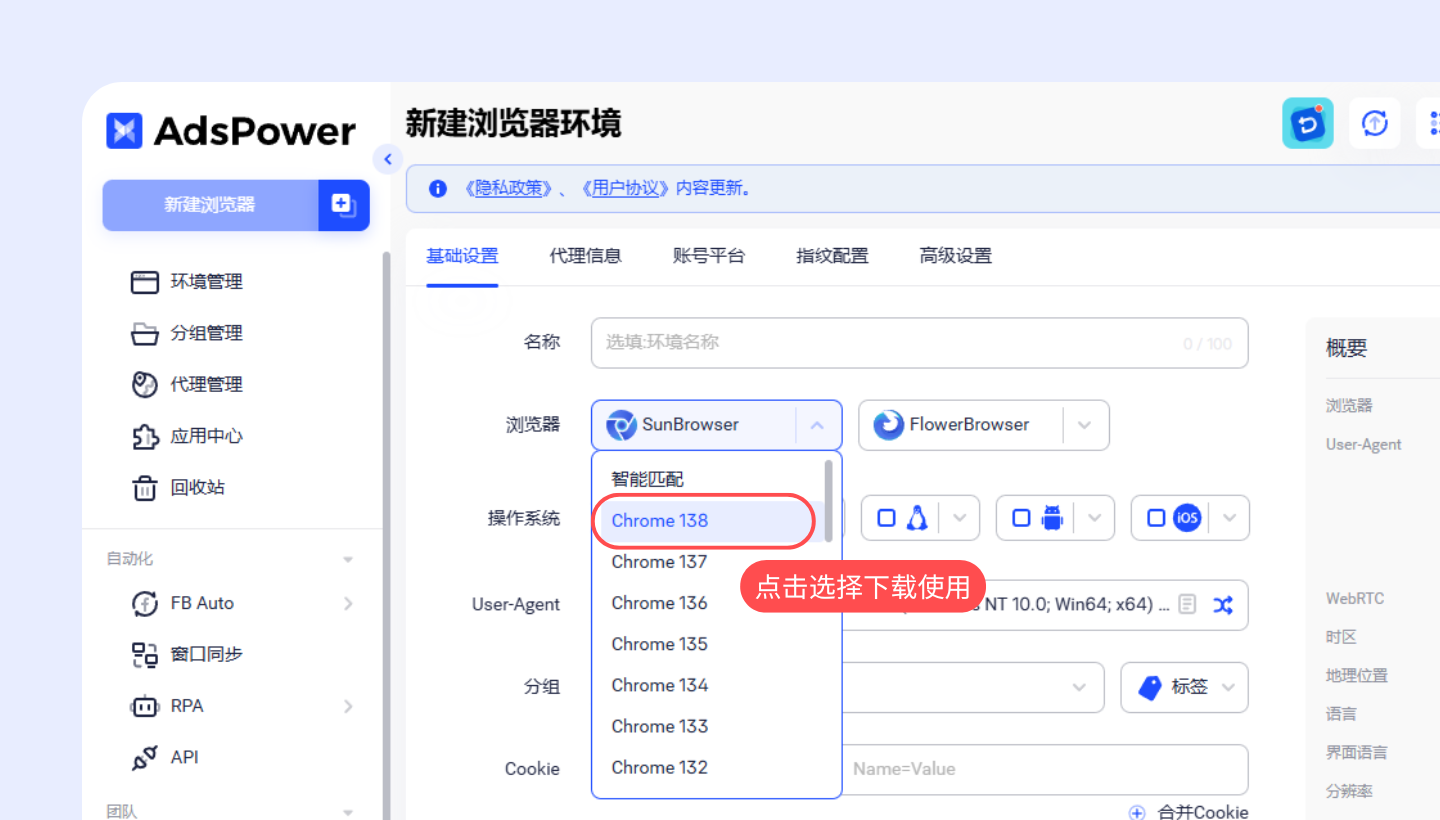
Task: Expand the FB Auto submenu arrow
Action: coord(348,603)
